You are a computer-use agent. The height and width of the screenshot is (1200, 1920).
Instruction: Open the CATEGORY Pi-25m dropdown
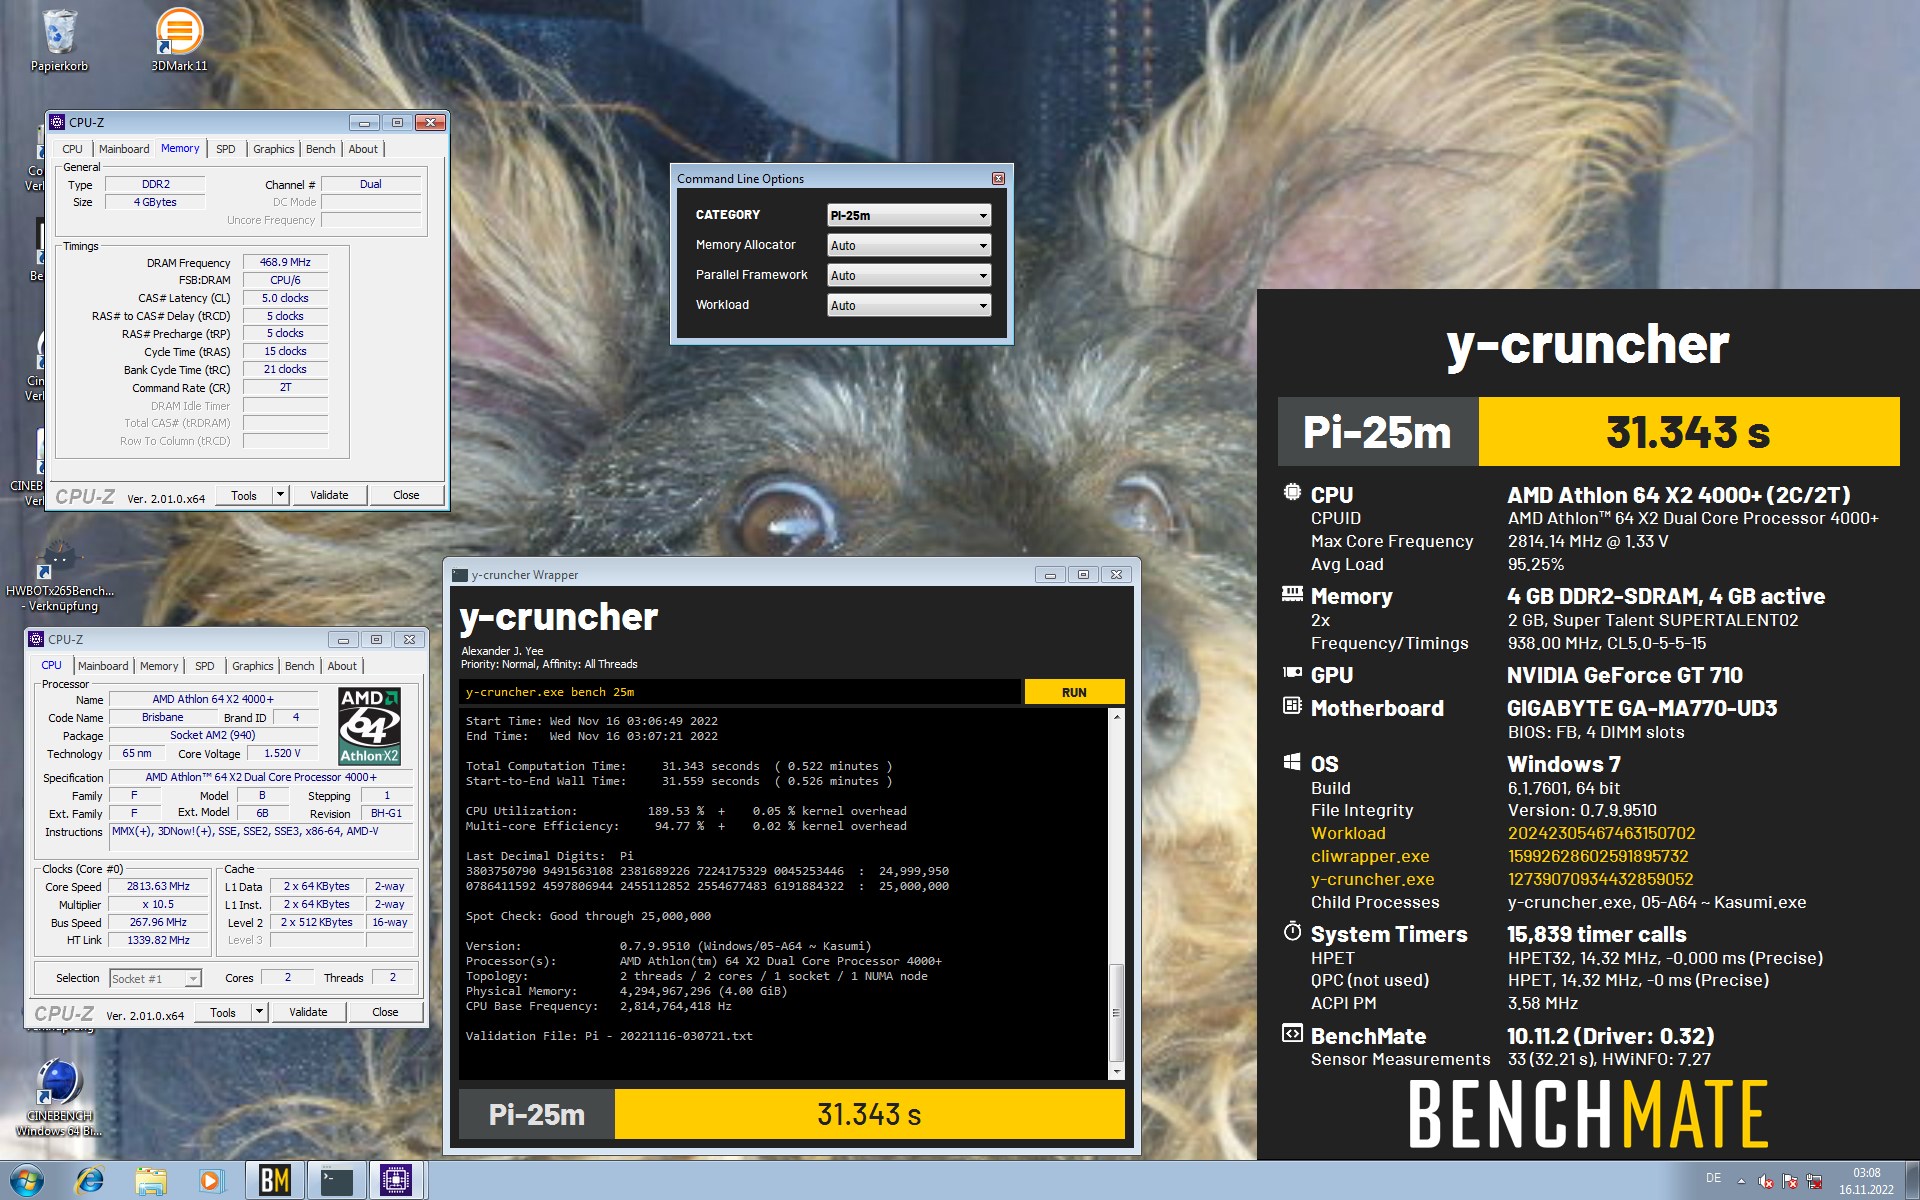(909, 215)
